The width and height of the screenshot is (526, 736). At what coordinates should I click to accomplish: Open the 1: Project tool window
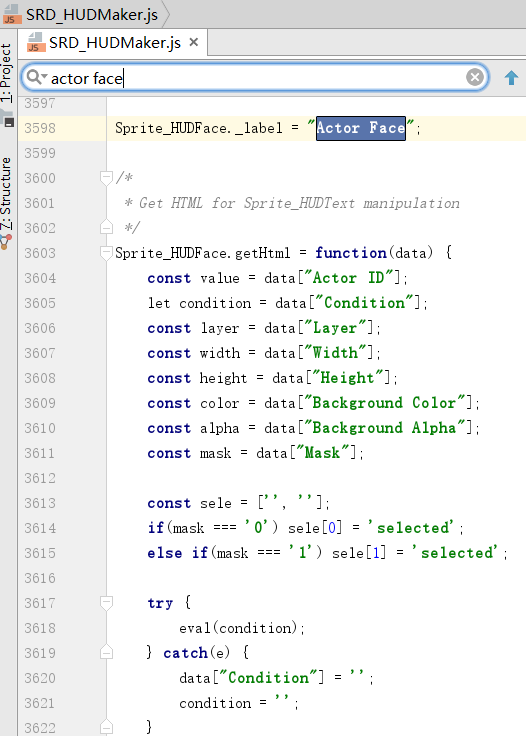pos(6,73)
